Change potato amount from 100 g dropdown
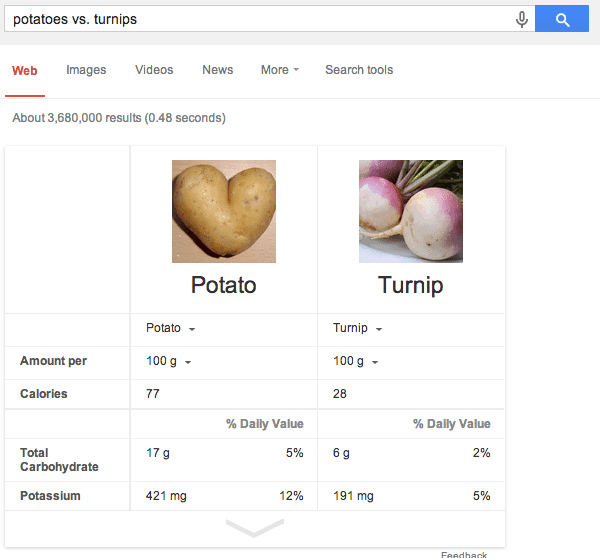600x558 pixels. click(169, 361)
